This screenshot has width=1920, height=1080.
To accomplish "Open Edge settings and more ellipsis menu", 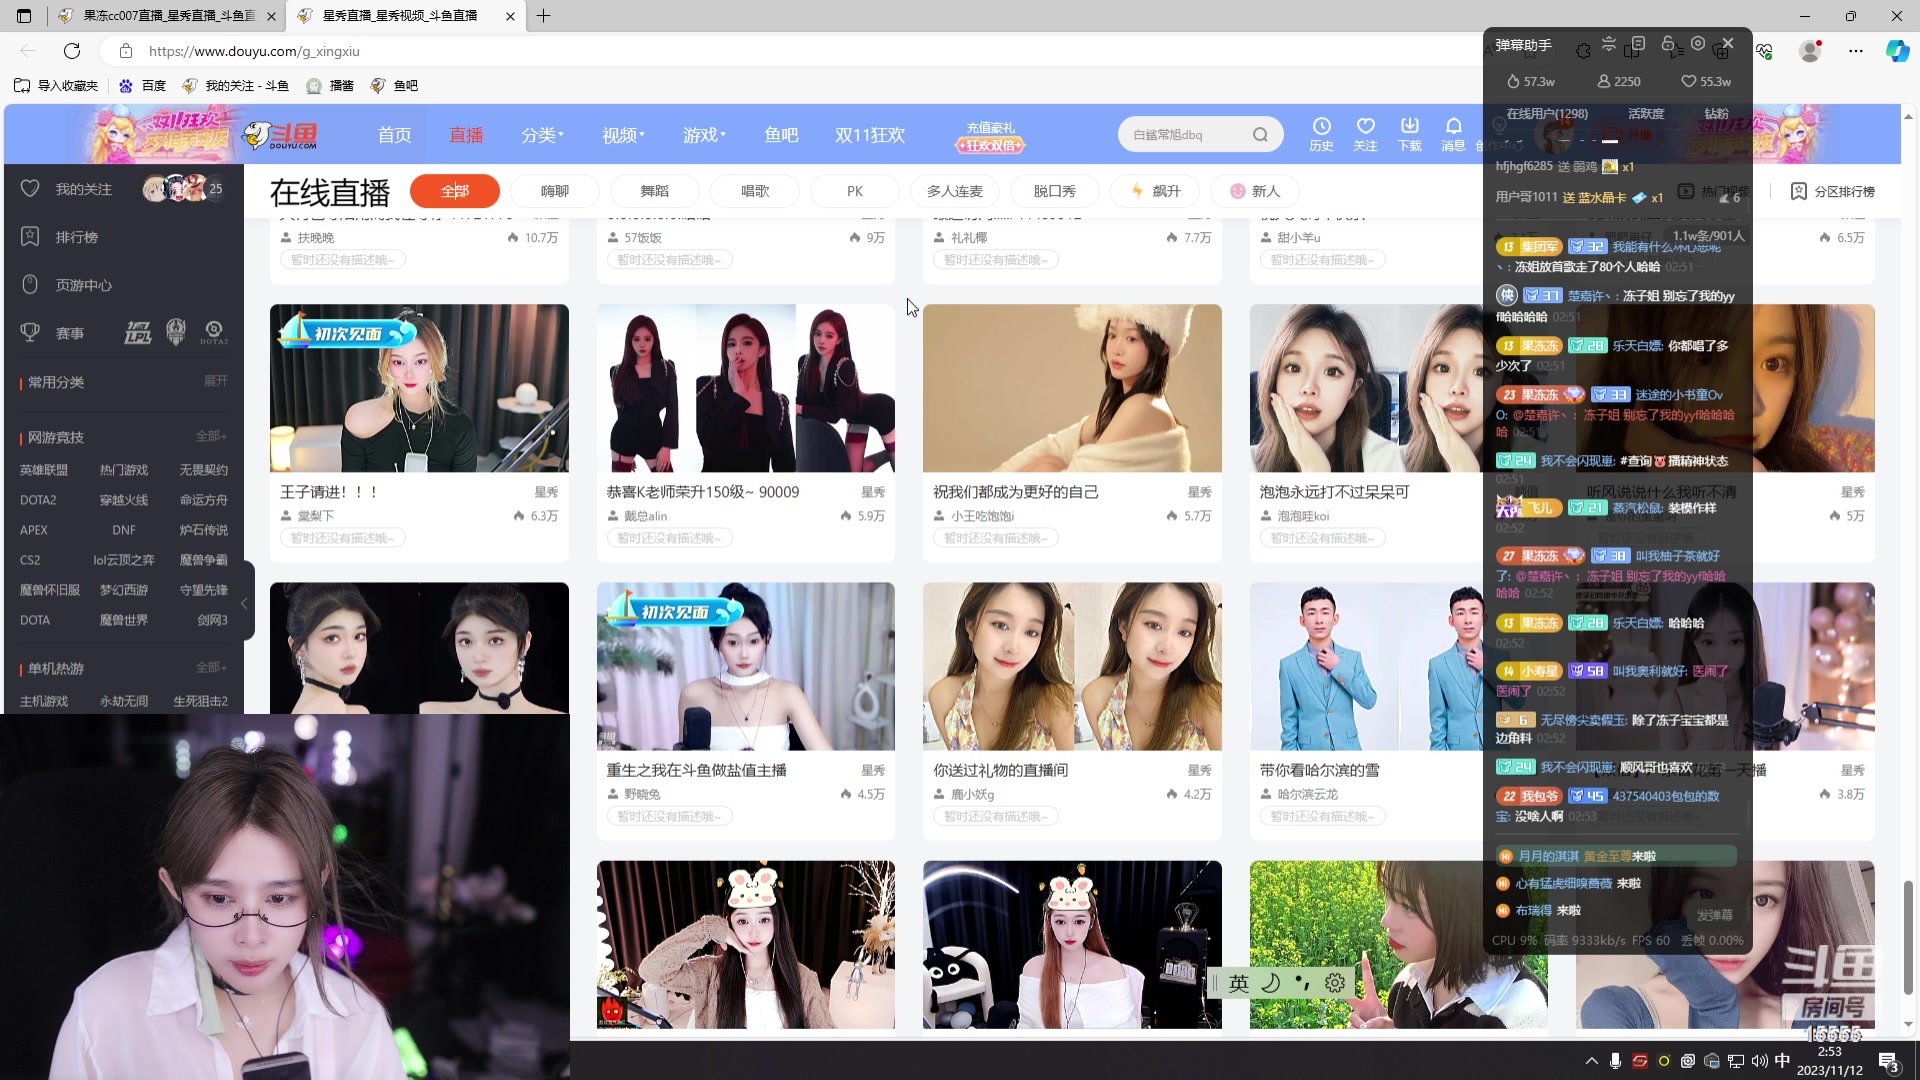I will click(1856, 51).
